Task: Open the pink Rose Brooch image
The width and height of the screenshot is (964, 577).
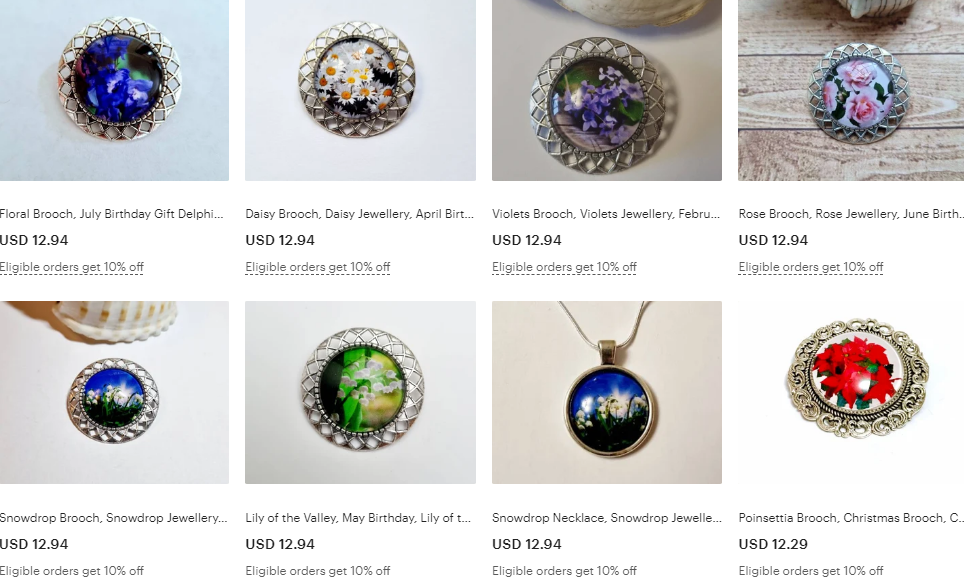Action: coord(851,90)
